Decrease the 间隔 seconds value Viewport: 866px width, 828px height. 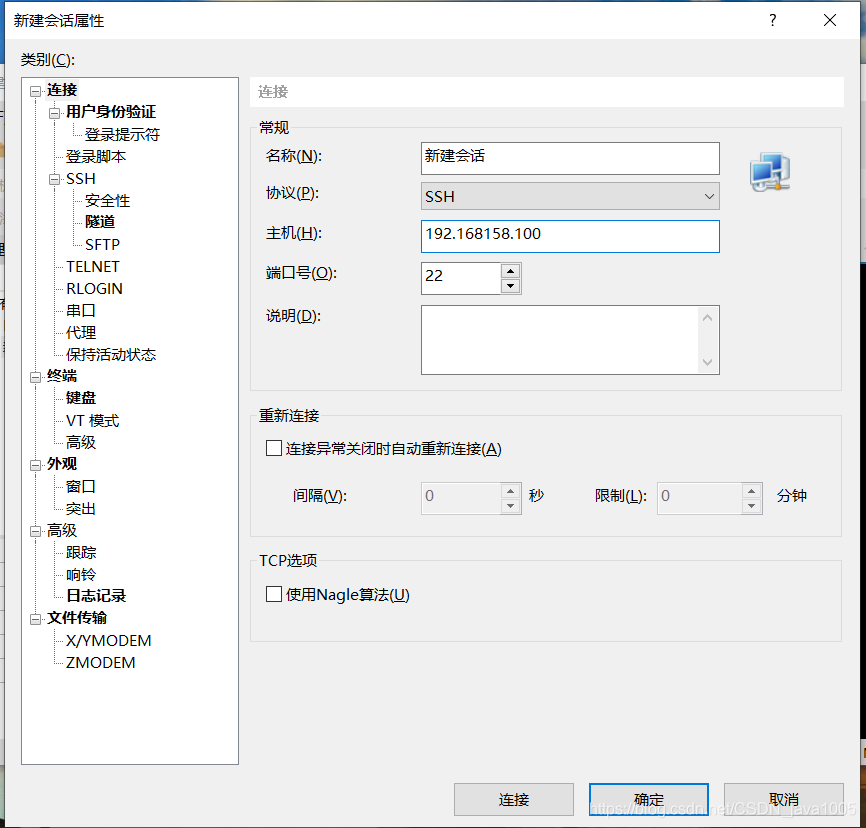(511, 505)
